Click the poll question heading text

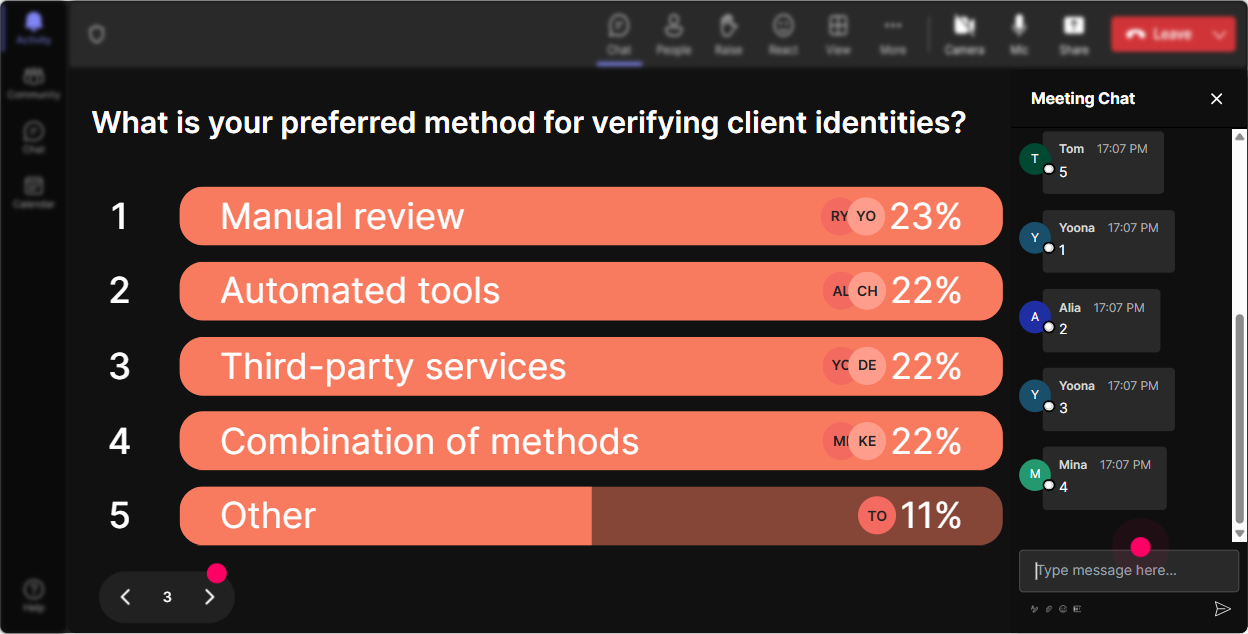coord(529,123)
